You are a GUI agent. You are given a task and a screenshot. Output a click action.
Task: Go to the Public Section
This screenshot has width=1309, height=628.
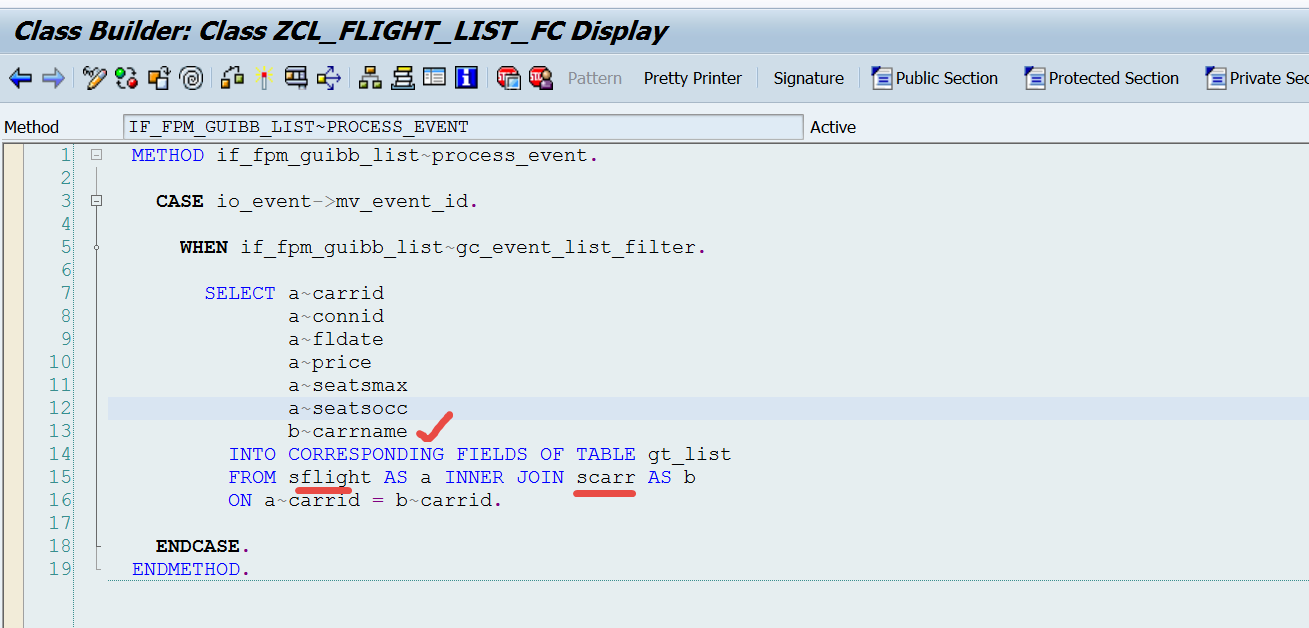[935, 78]
